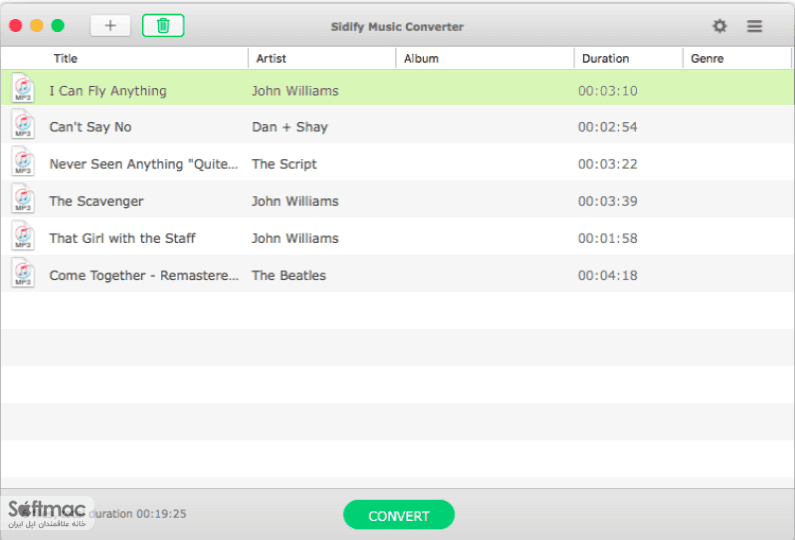Select the track "Never Seen Anything "Quite..."
The image size is (795, 540).
pyautogui.click(x=143, y=164)
